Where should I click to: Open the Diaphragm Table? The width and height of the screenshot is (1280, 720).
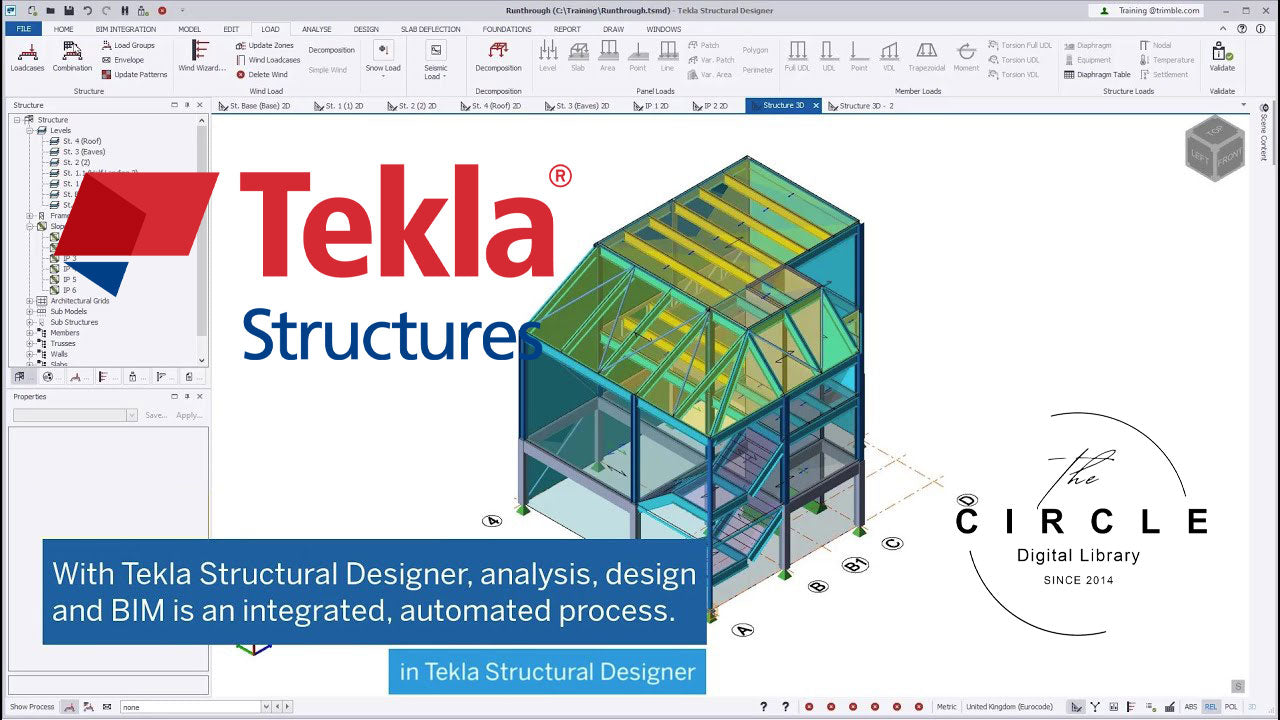click(1097, 74)
